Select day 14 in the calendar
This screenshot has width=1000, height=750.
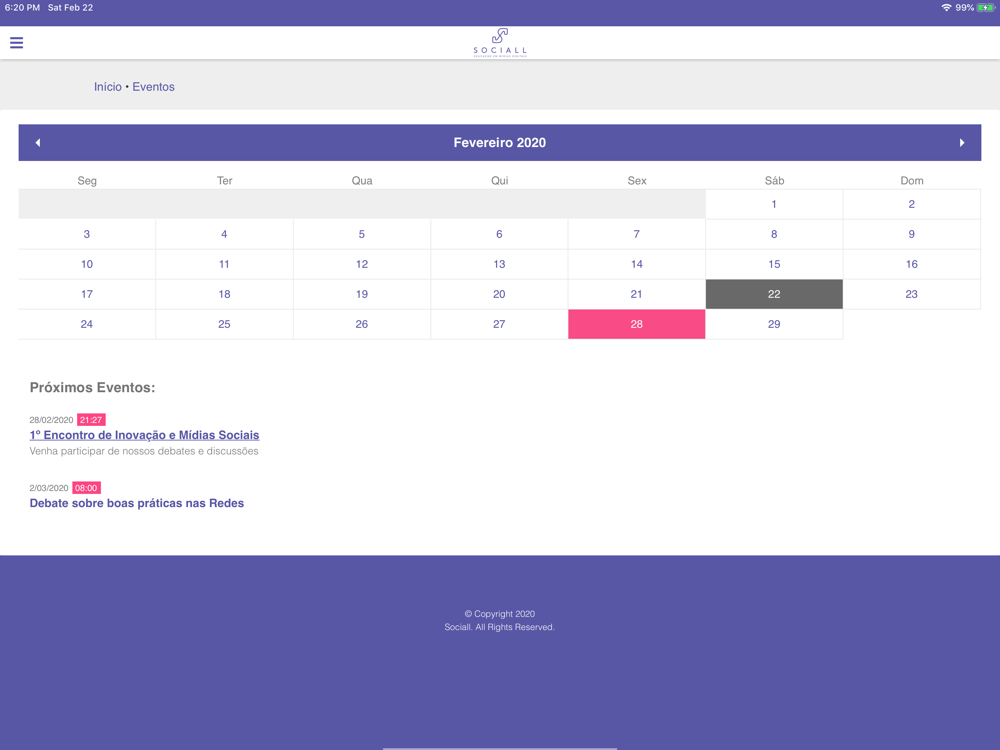[636, 264]
